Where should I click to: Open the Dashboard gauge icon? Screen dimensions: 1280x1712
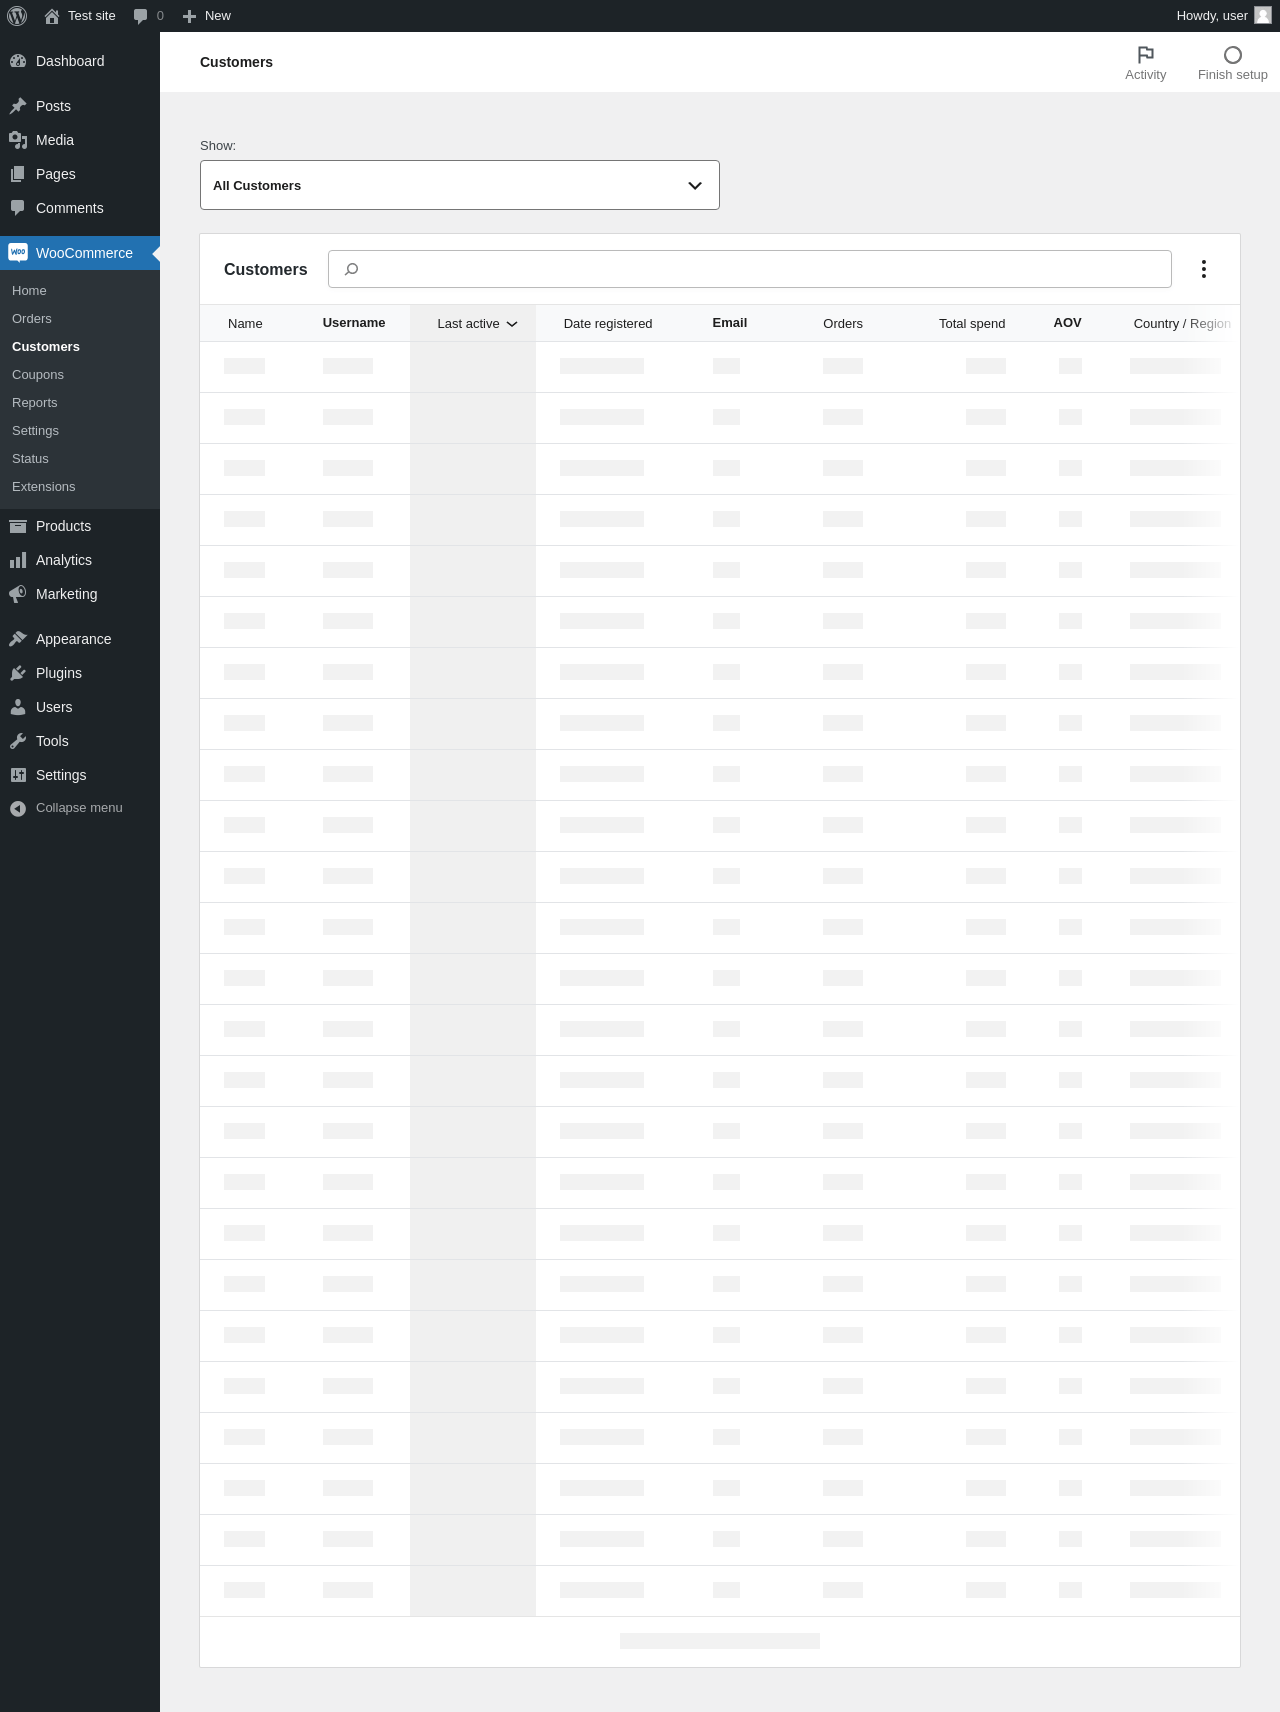coord(18,61)
